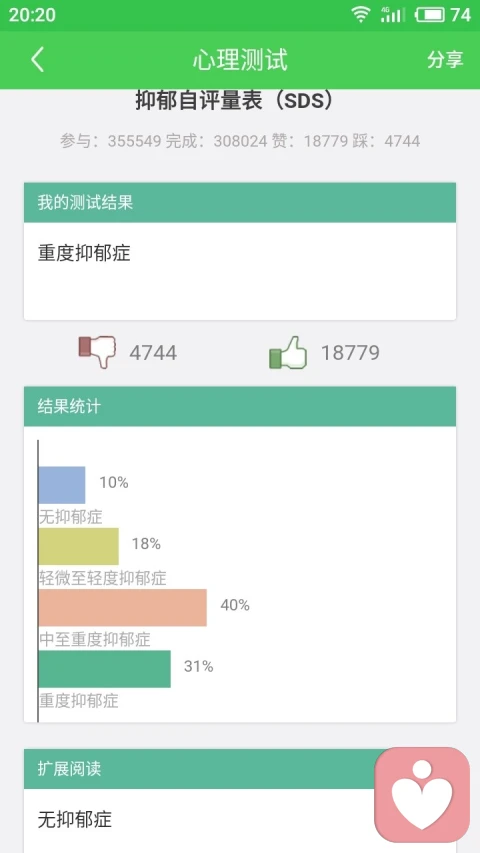Select the green 31% 重度抑郁症 bar
The width and height of the screenshot is (480, 853).
pos(104,669)
